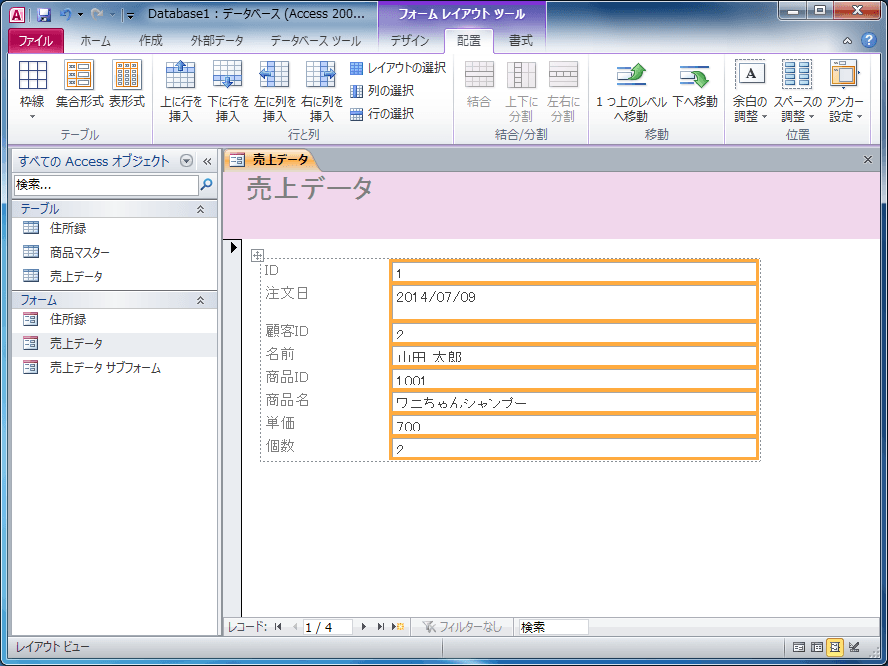Select the 売上データ サブフォーム form

point(114,368)
